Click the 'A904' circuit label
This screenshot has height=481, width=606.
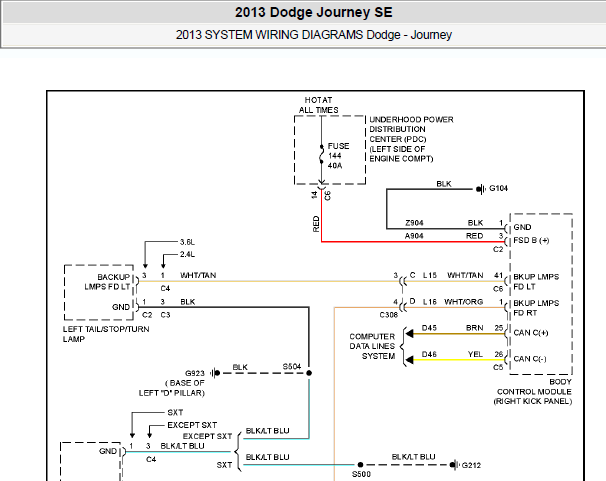pyautogui.click(x=414, y=236)
